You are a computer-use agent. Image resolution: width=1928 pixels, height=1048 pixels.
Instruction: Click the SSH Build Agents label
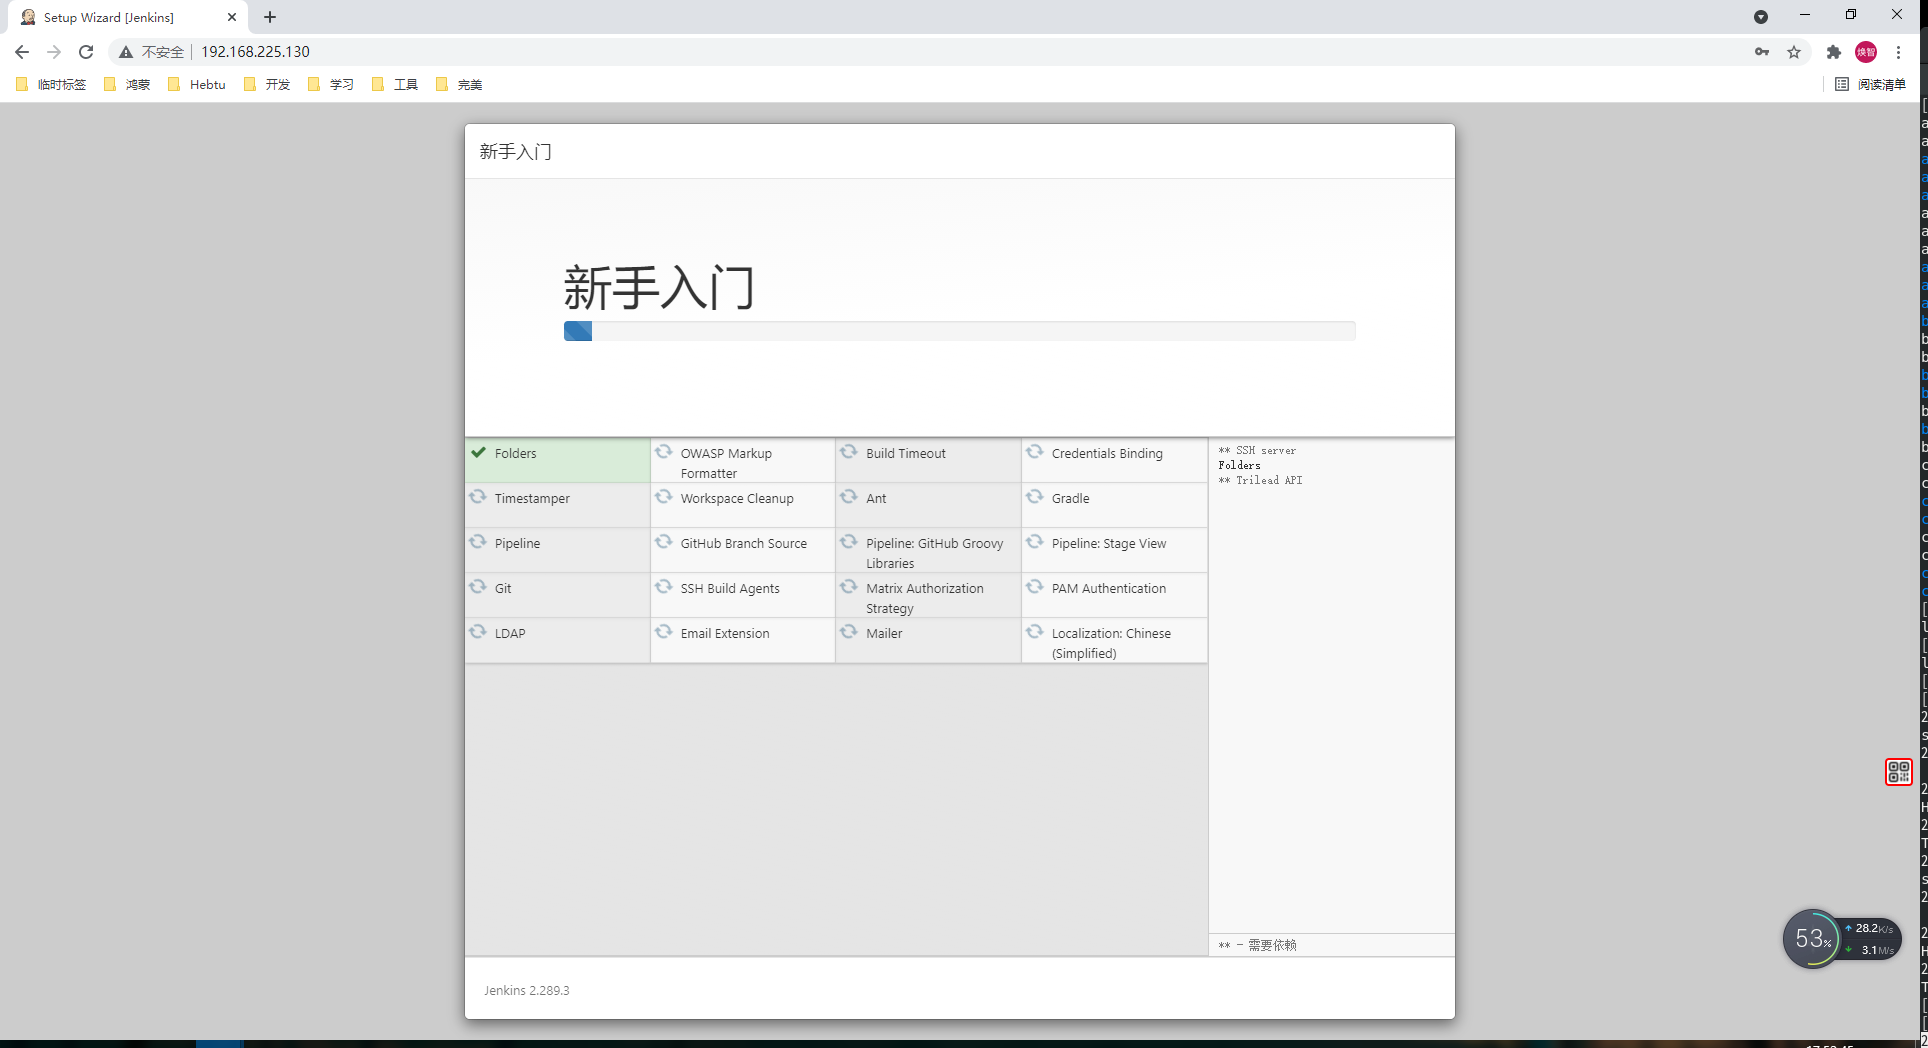(730, 588)
